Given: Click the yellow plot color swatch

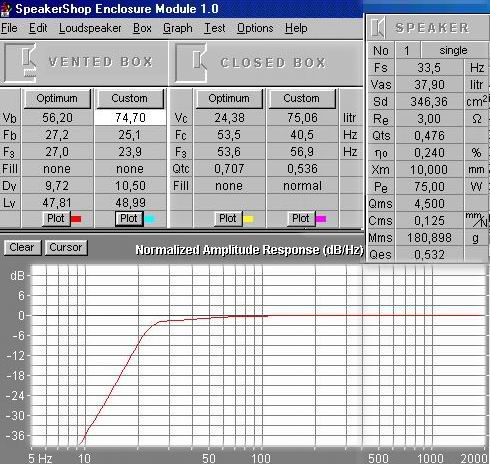Looking at the screenshot, I should 249,219.
